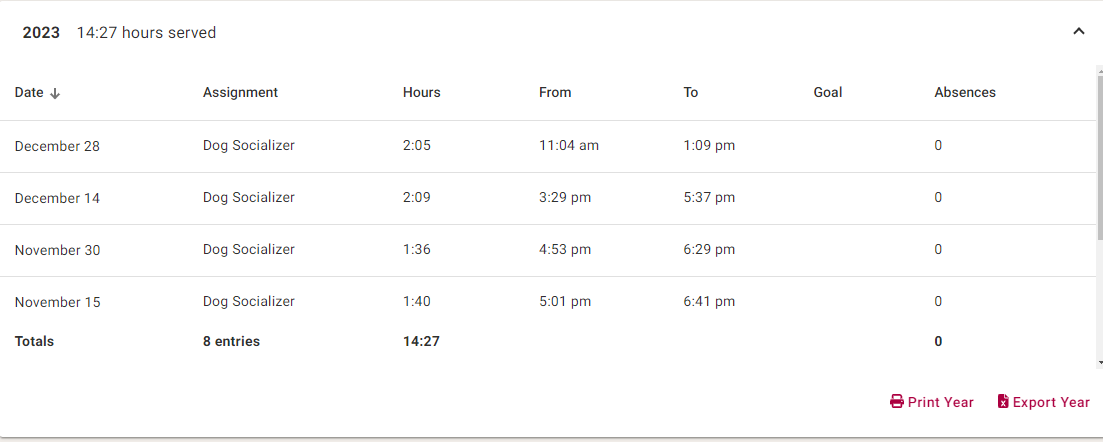Click the Goal column header
The height and width of the screenshot is (442, 1103).
point(828,92)
